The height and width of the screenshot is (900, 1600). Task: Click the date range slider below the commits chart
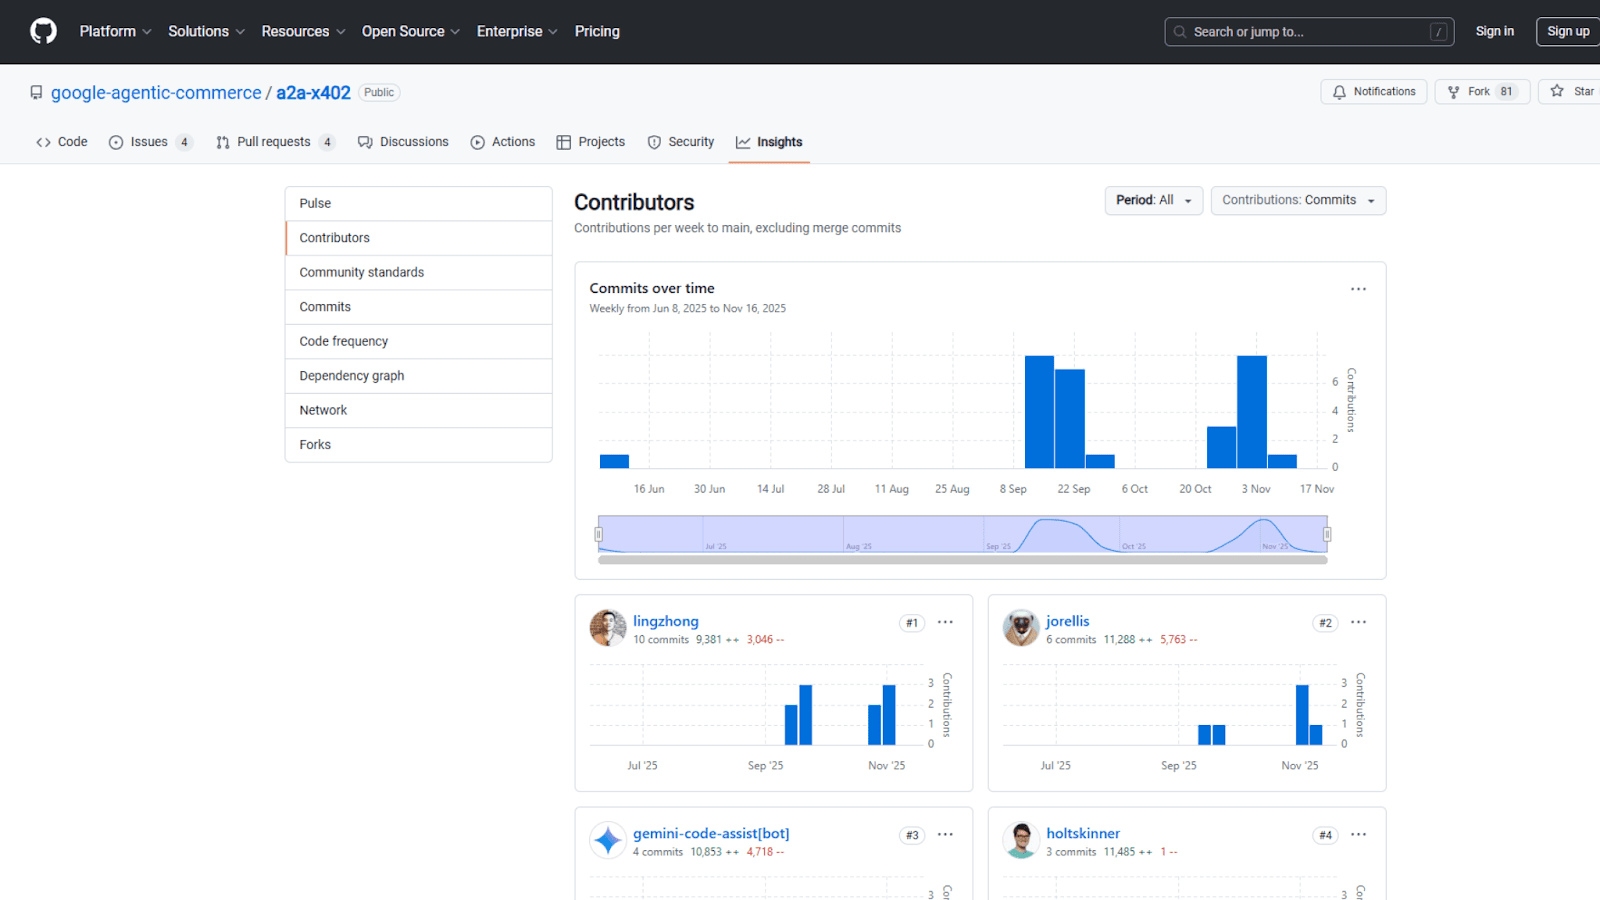click(960, 535)
